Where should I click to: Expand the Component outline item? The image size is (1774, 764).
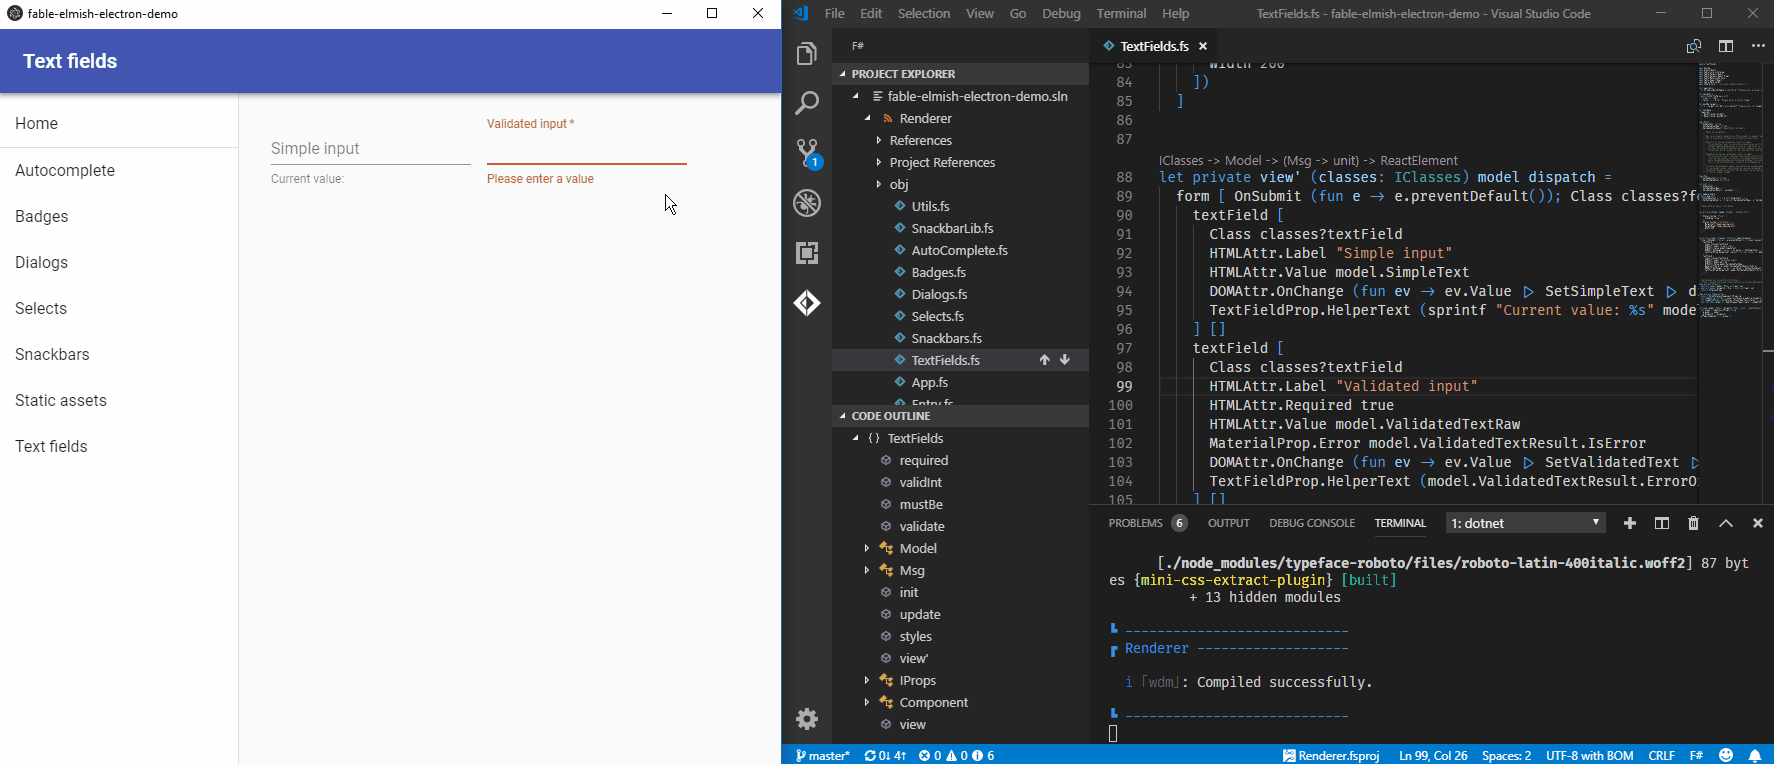(x=867, y=702)
